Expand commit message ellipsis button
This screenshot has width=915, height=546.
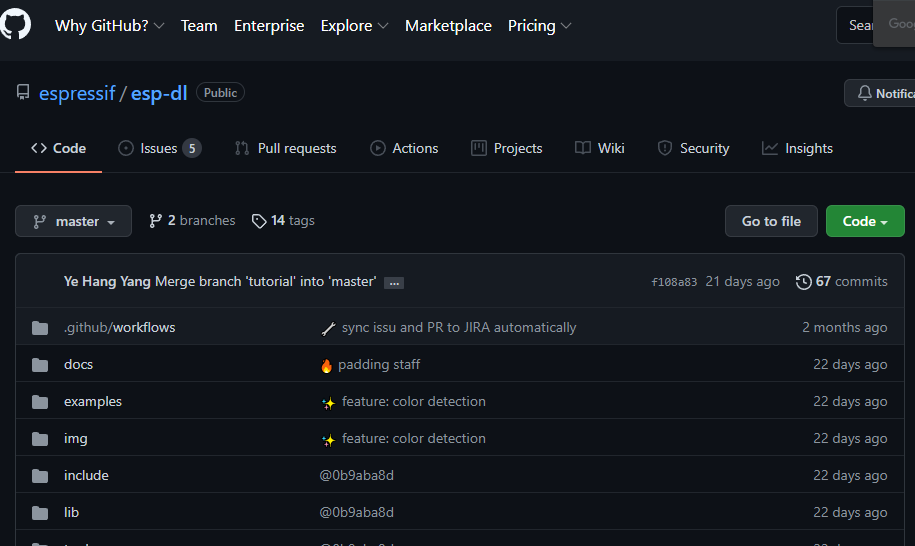coord(394,283)
